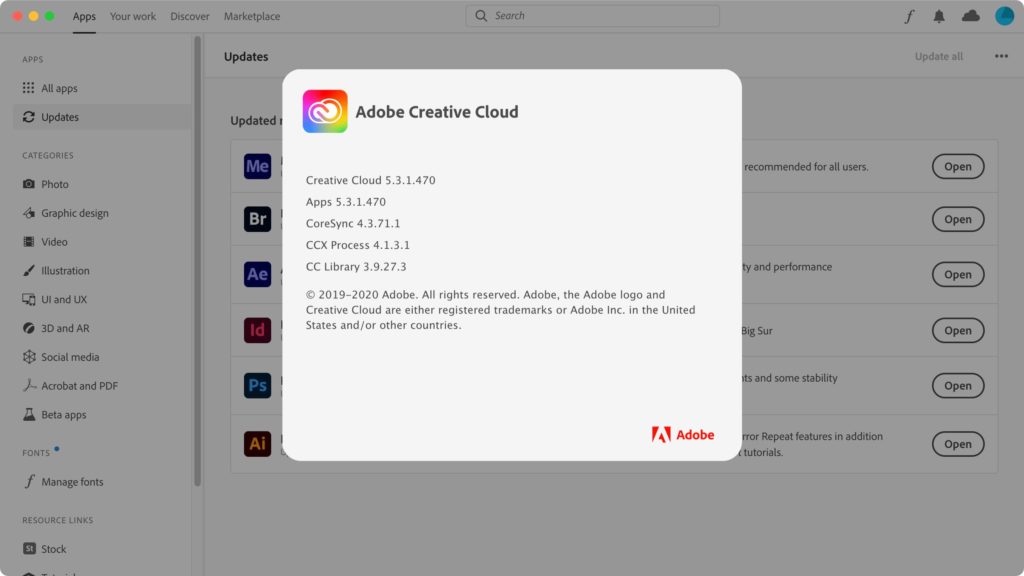
Task: Choose the Graphic design category
Action: pyautogui.click(x=74, y=213)
